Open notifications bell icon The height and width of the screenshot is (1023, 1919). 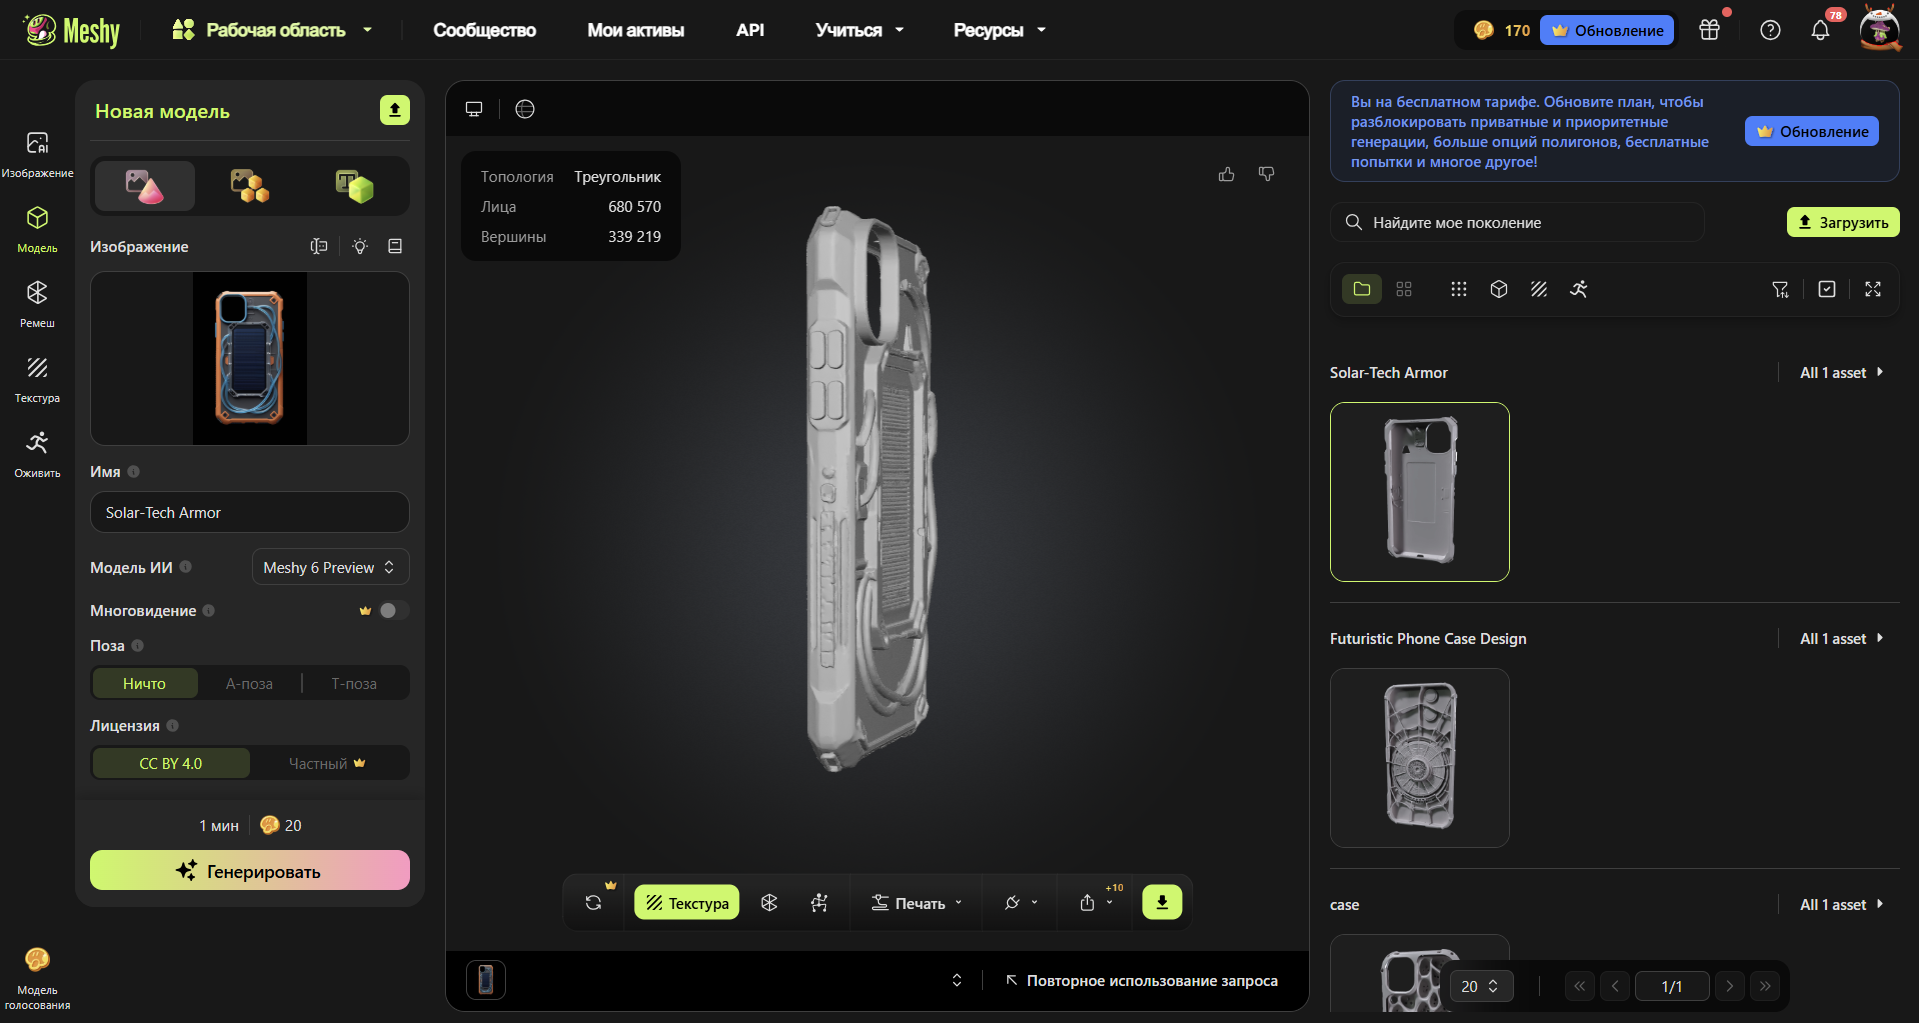pyautogui.click(x=1820, y=30)
